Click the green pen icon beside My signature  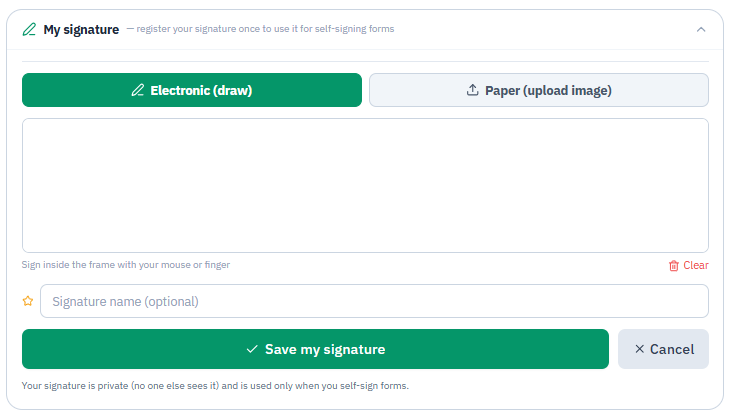tap(29, 29)
